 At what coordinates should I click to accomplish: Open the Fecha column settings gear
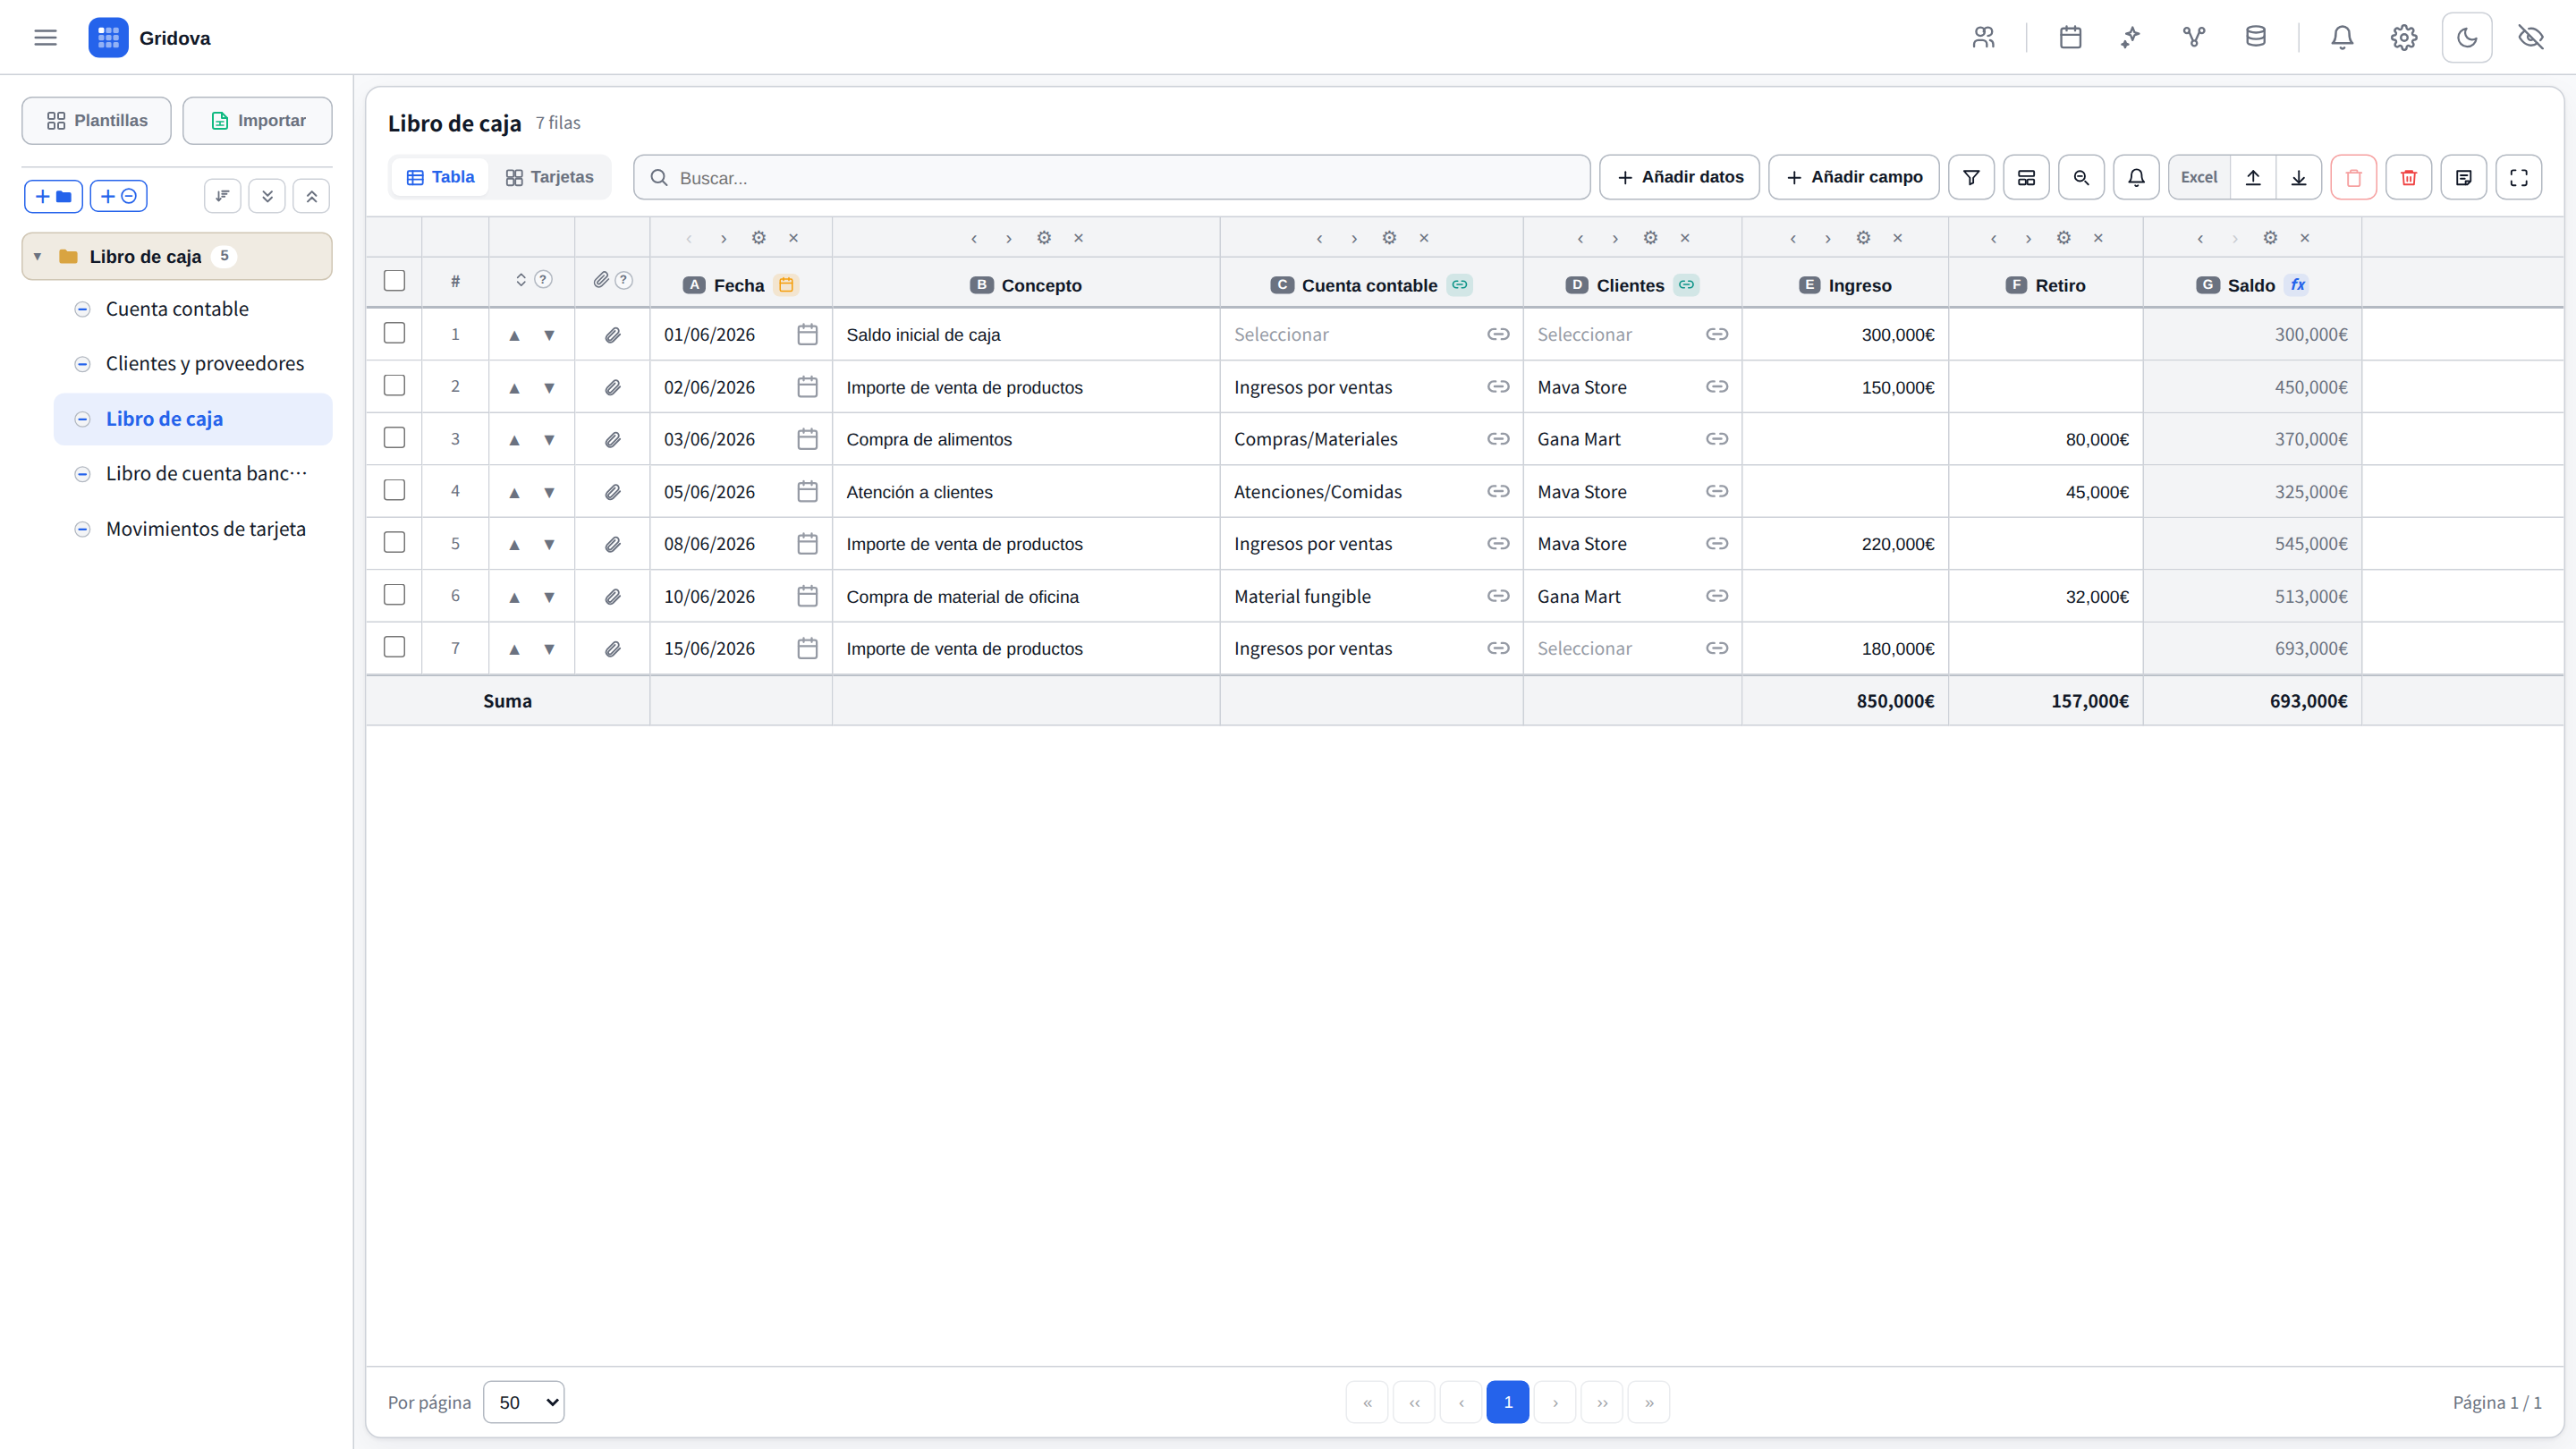tap(759, 238)
